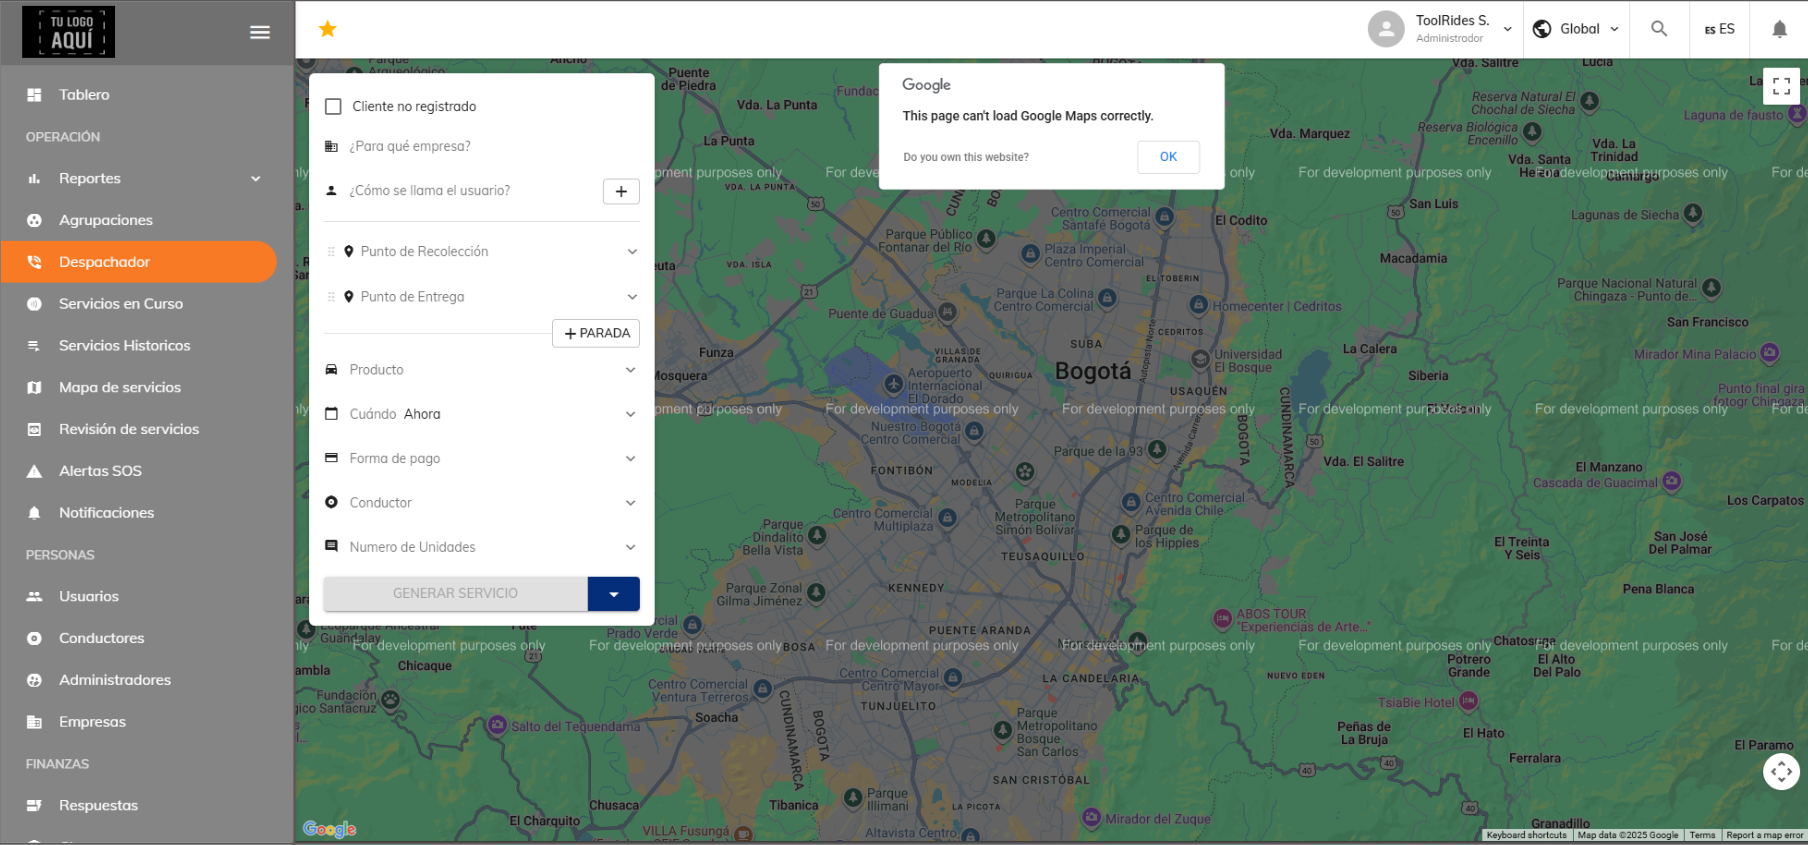Click the Despachador phone icon
Image resolution: width=1808 pixels, height=845 pixels.
[x=34, y=262]
